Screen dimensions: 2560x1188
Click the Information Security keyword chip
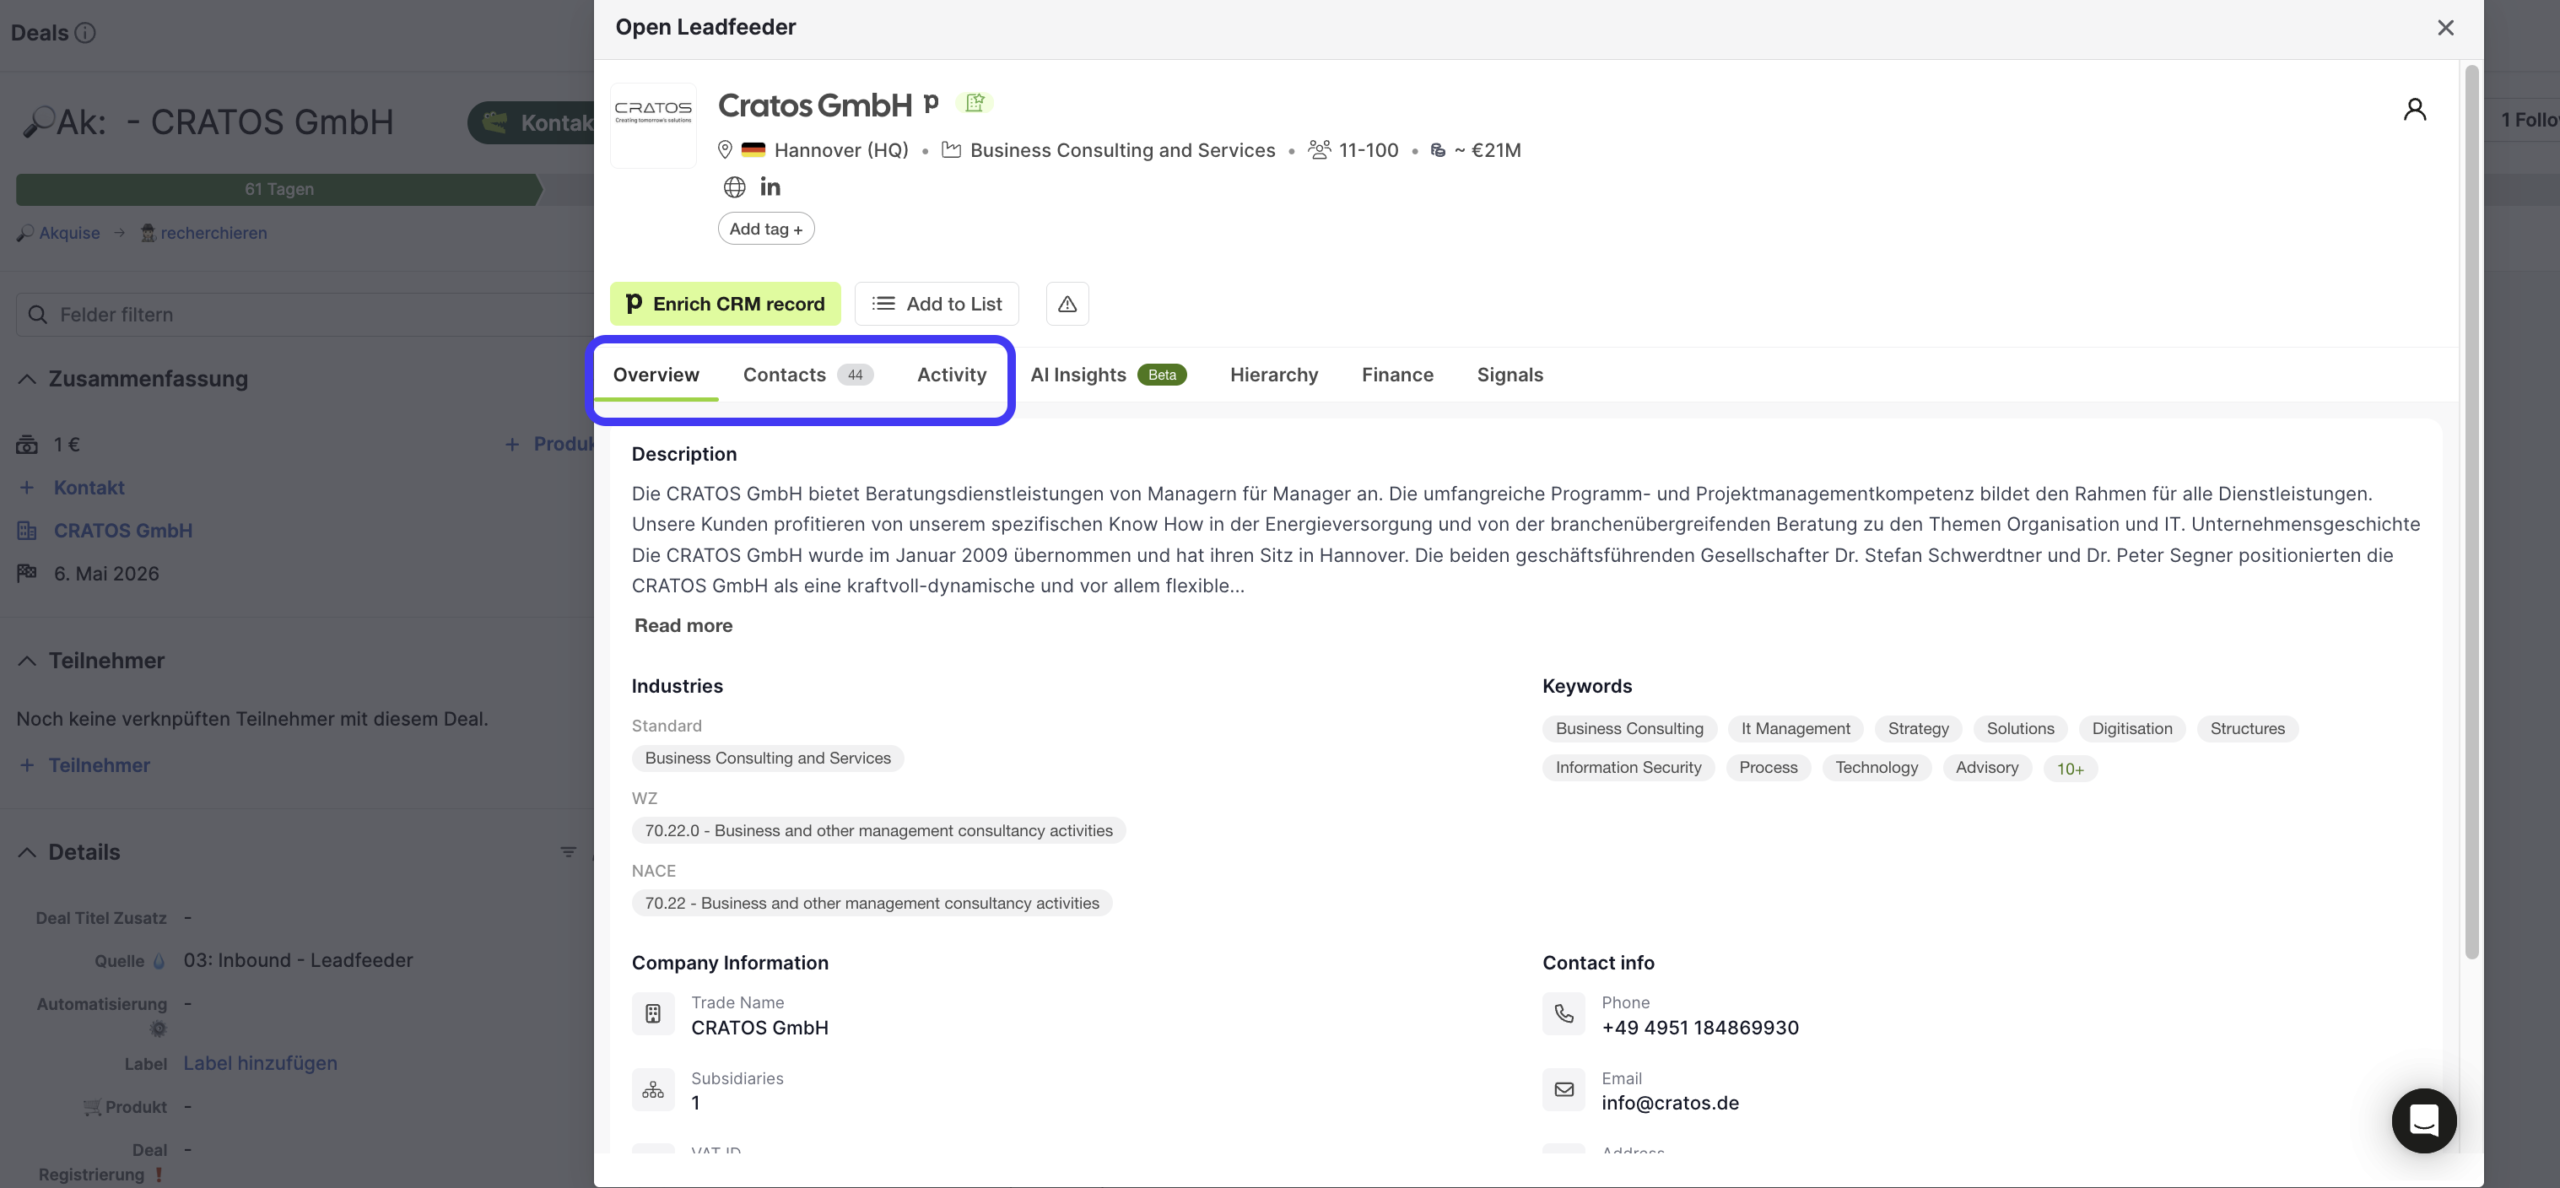click(1628, 768)
